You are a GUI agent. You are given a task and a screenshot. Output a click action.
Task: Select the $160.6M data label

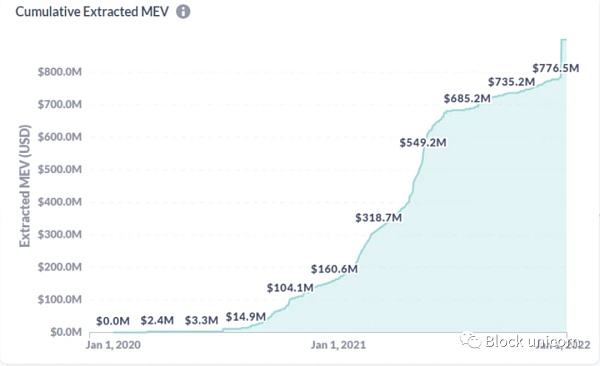[x=334, y=269]
